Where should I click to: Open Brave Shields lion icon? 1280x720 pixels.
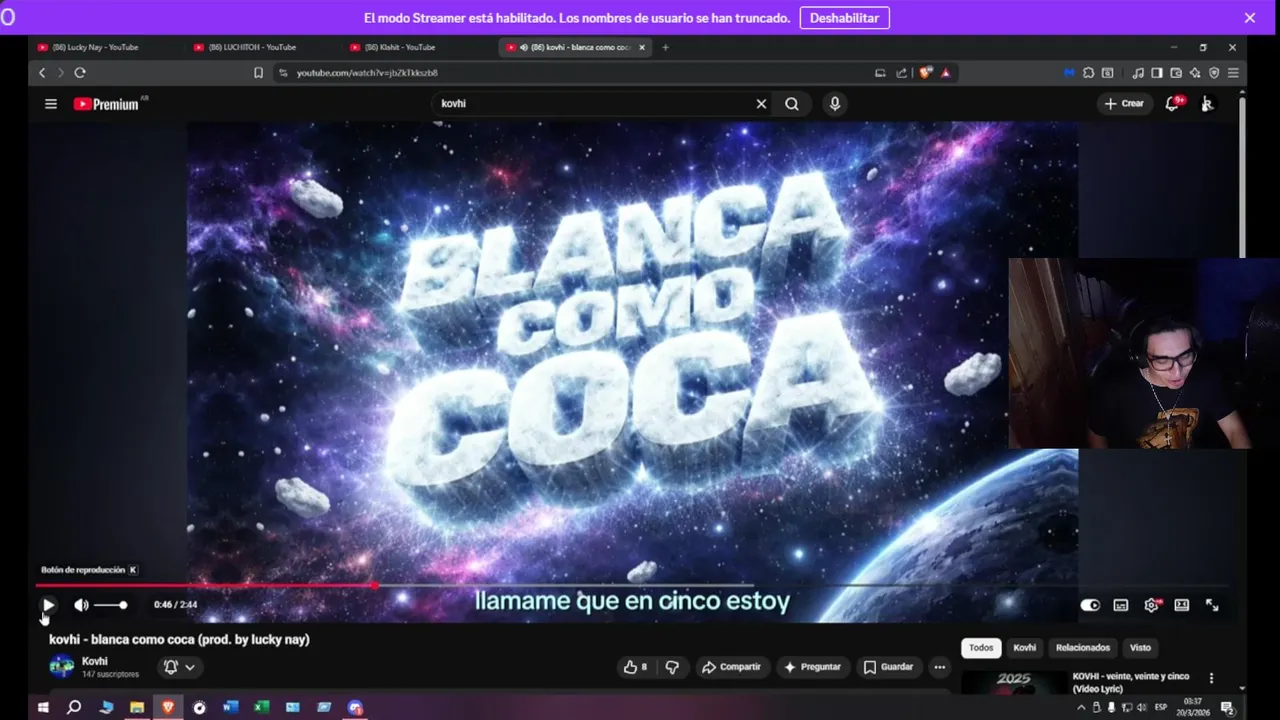[x=926, y=73]
